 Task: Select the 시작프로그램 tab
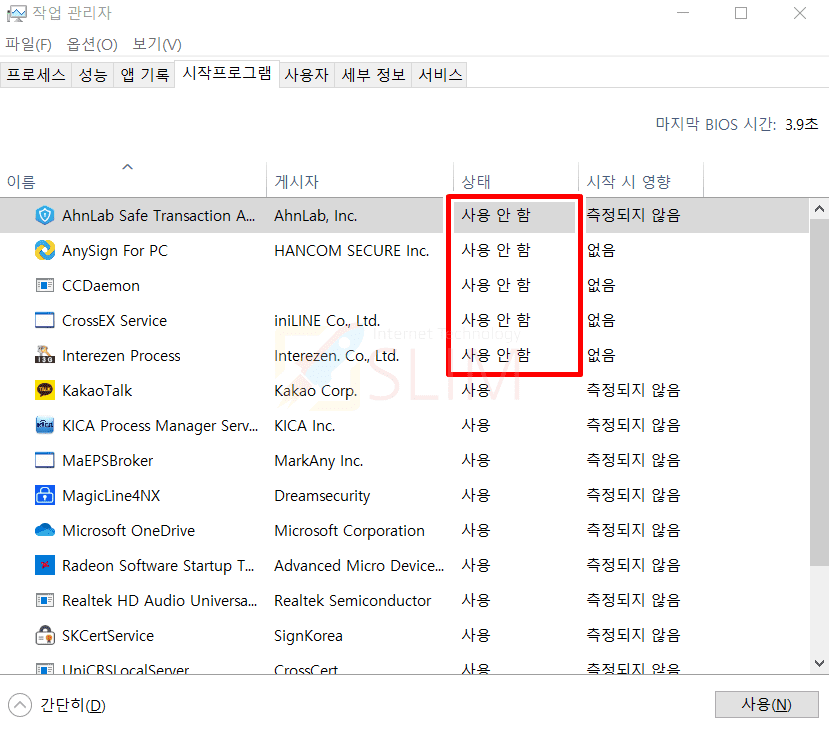[227, 73]
